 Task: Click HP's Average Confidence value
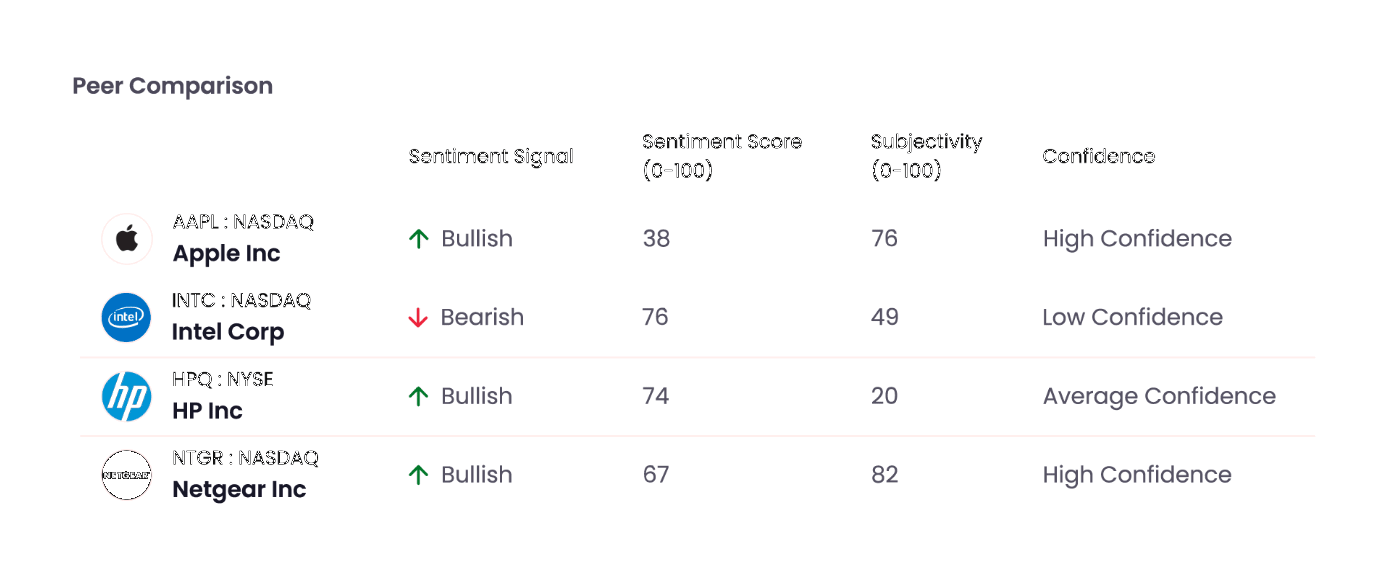[1159, 397]
